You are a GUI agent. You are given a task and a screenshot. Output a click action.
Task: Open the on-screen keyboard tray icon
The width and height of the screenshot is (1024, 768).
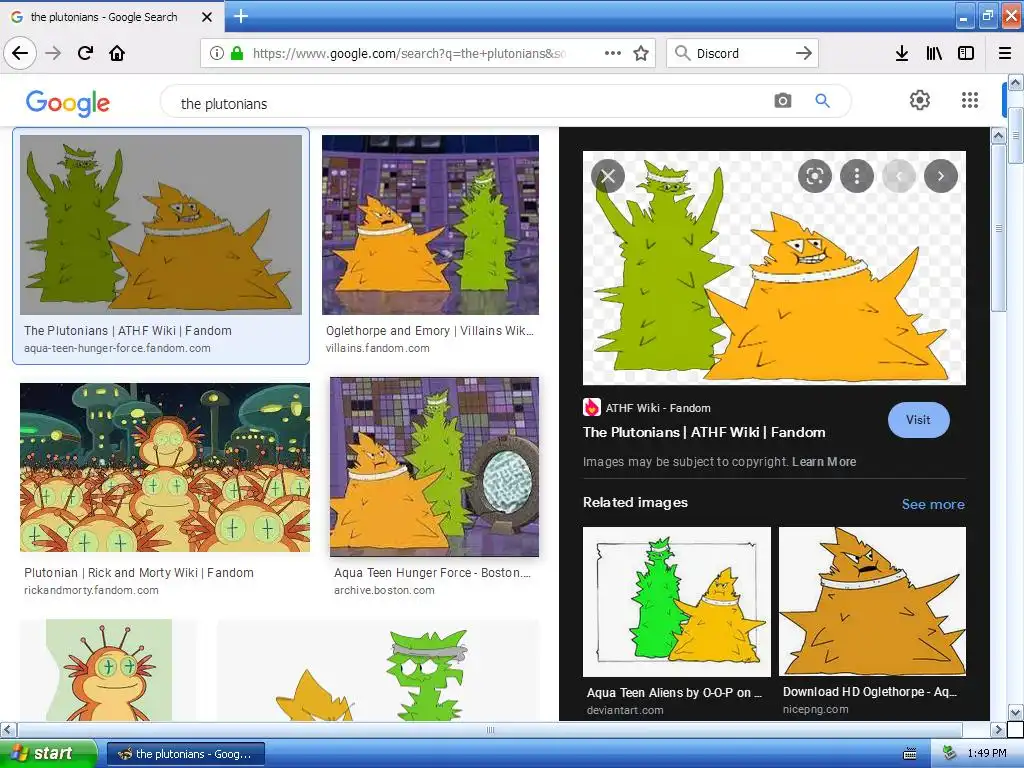910,754
